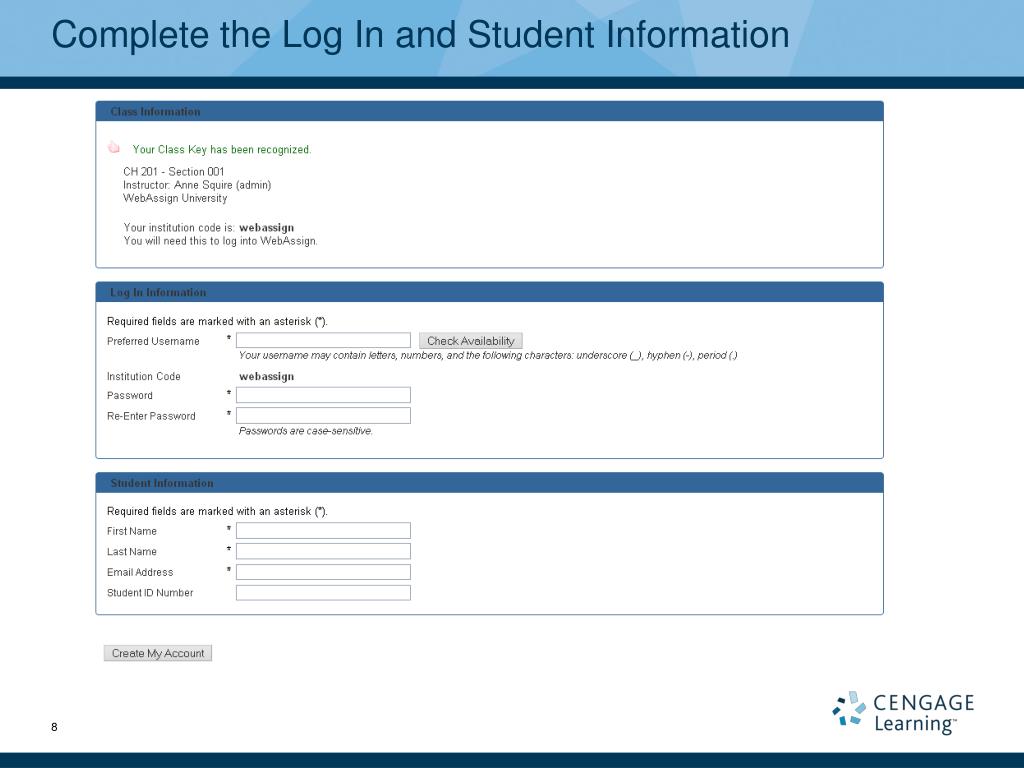Click the 'CH 201 - Section 001' text
This screenshot has height=768, width=1024.
174,172
